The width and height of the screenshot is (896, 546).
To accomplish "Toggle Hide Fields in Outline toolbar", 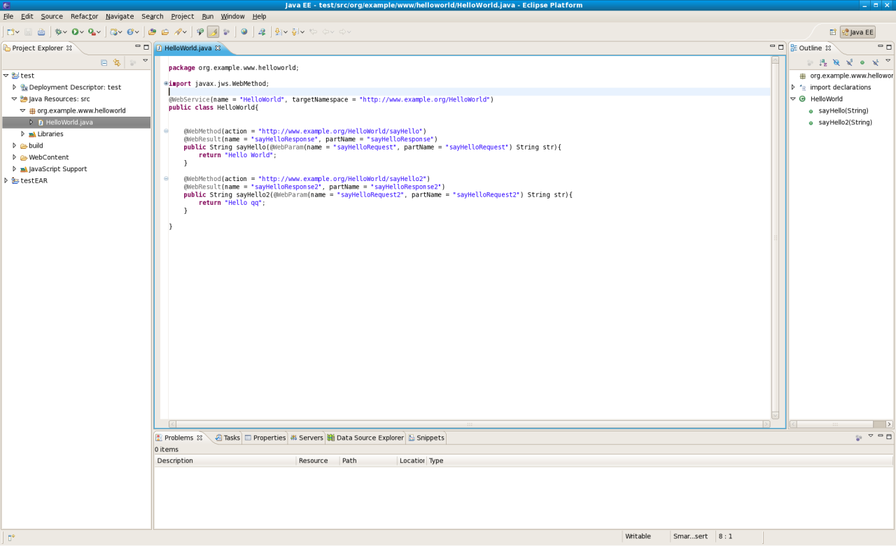I will [836, 62].
